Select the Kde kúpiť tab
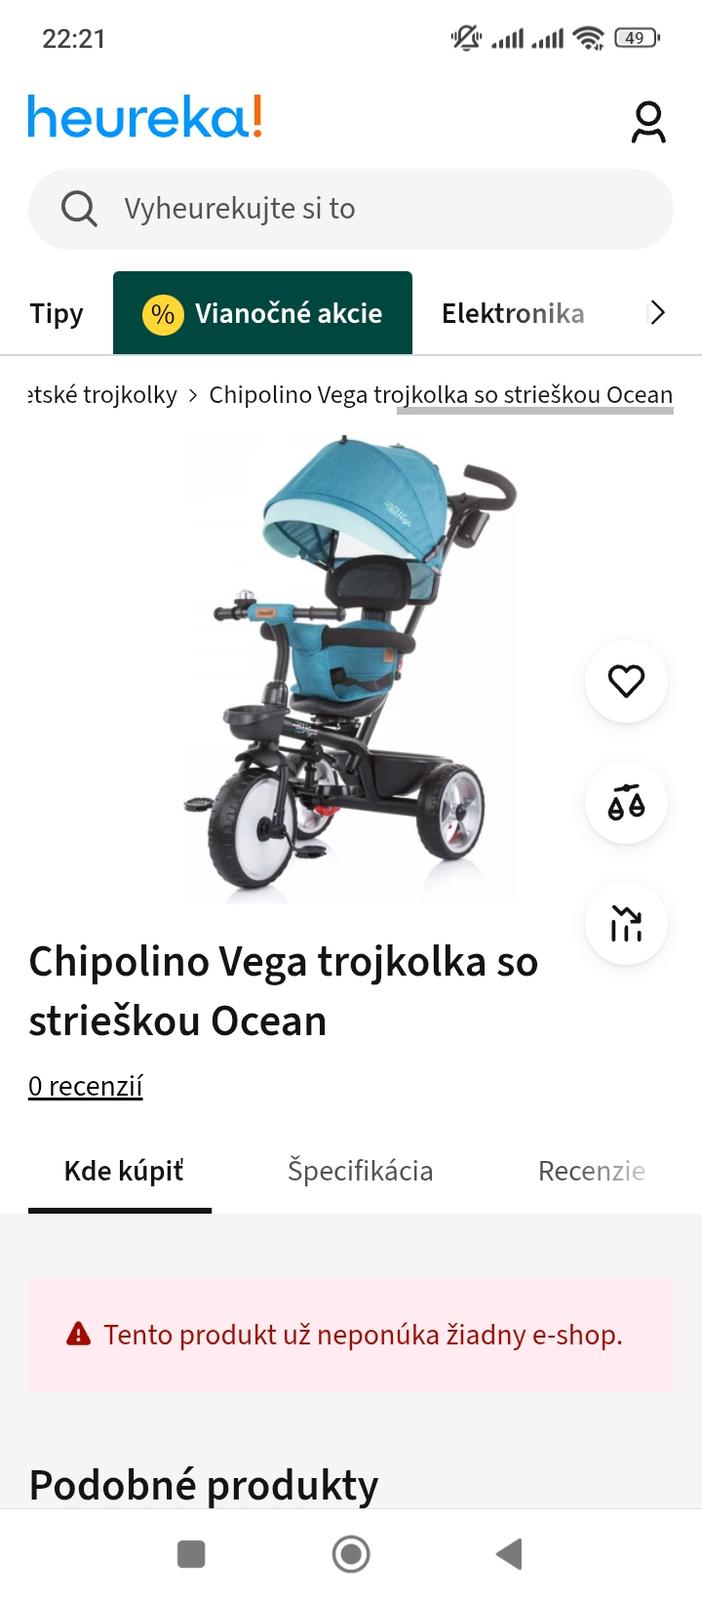This screenshot has width=702, height=1600. pos(124,1171)
